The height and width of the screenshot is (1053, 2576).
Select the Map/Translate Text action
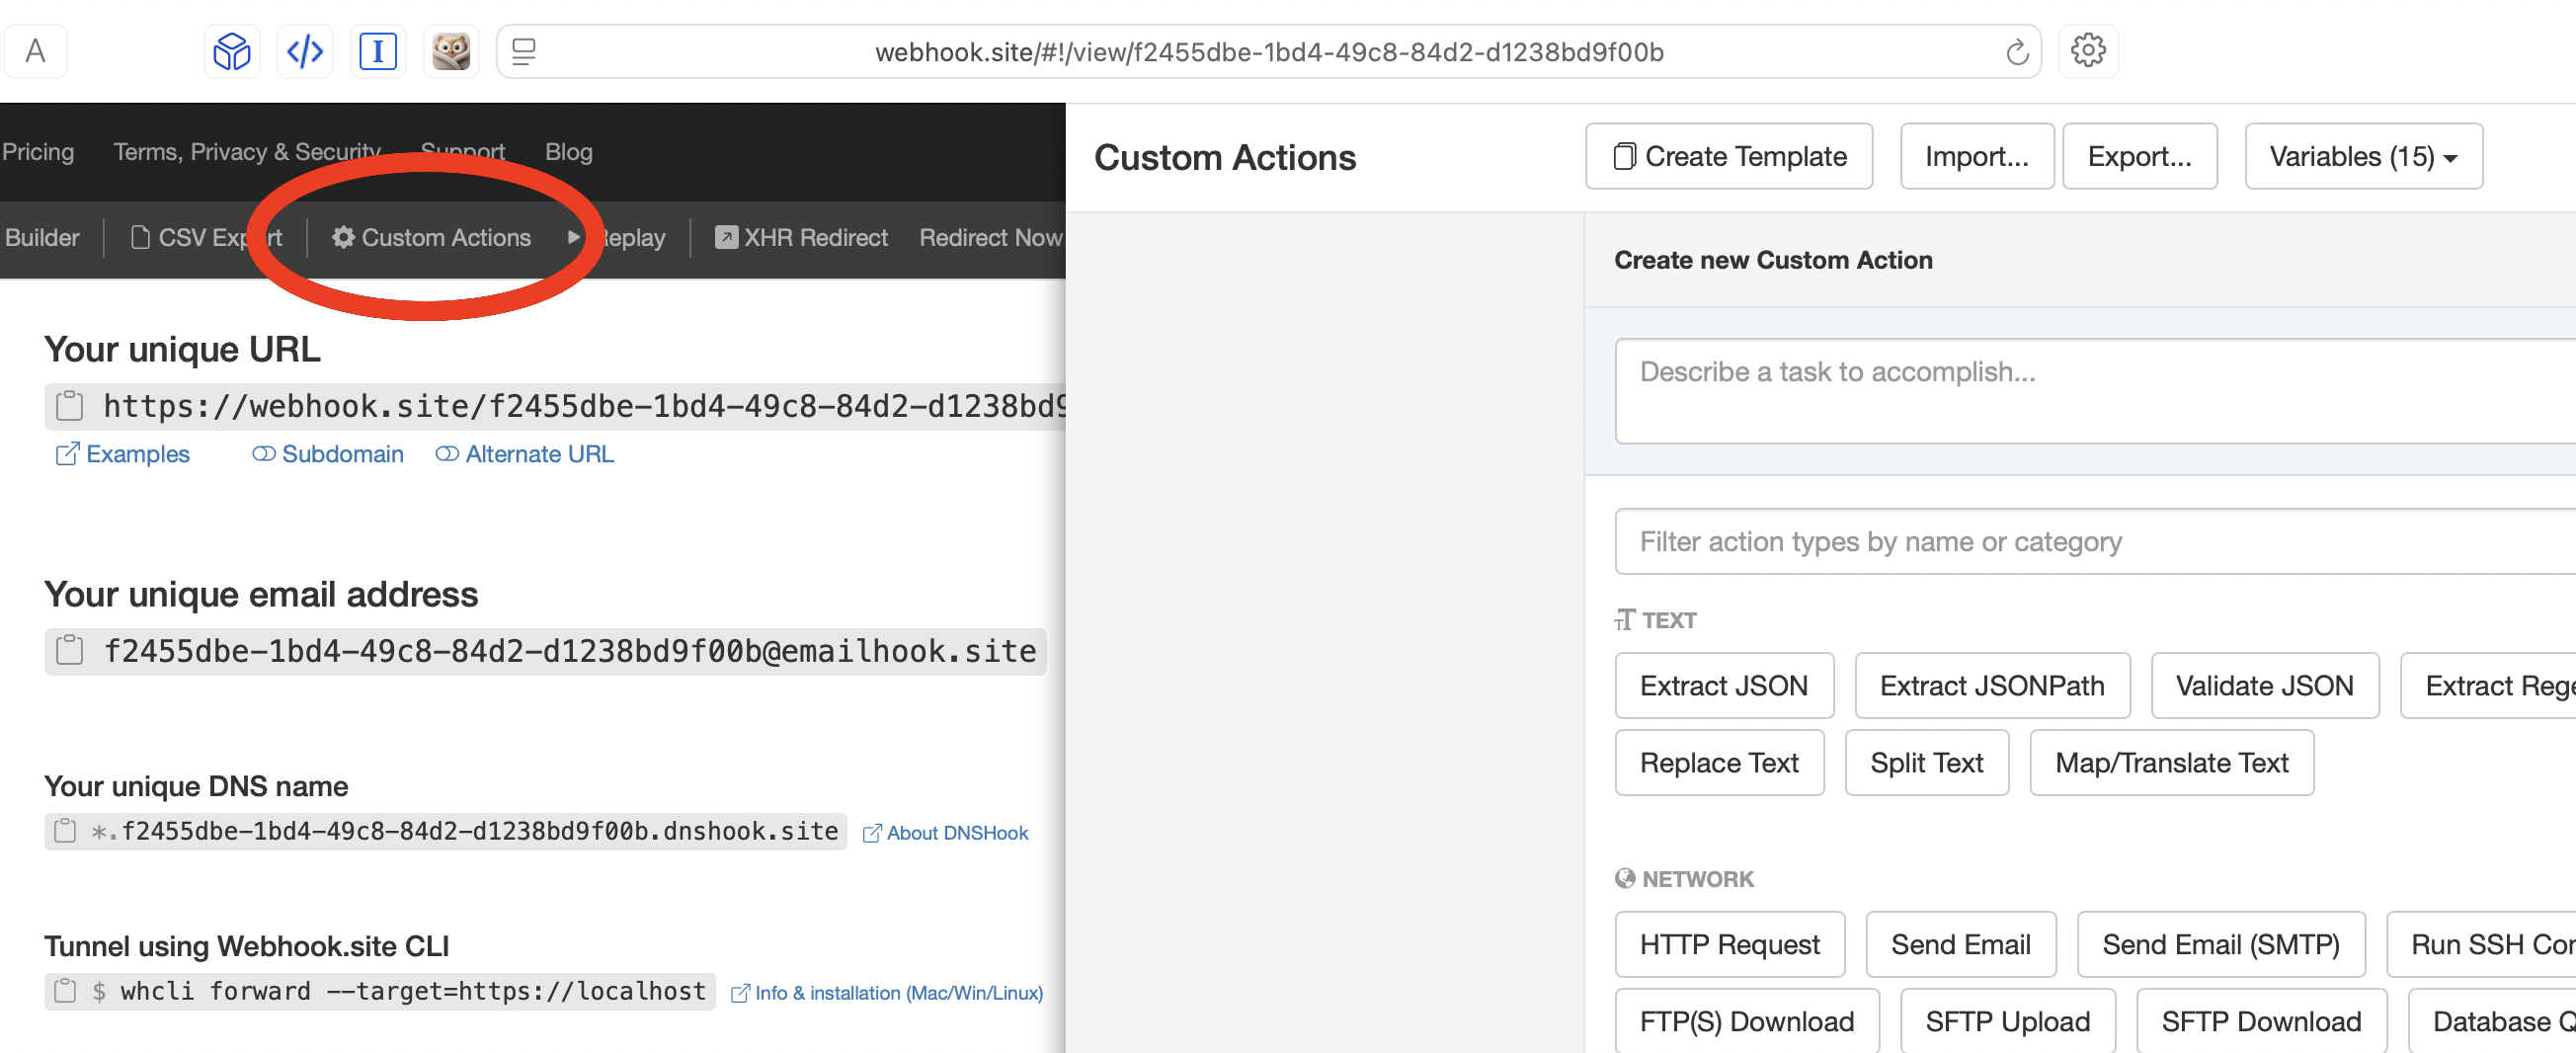pyautogui.click(x=2171, y=762)
